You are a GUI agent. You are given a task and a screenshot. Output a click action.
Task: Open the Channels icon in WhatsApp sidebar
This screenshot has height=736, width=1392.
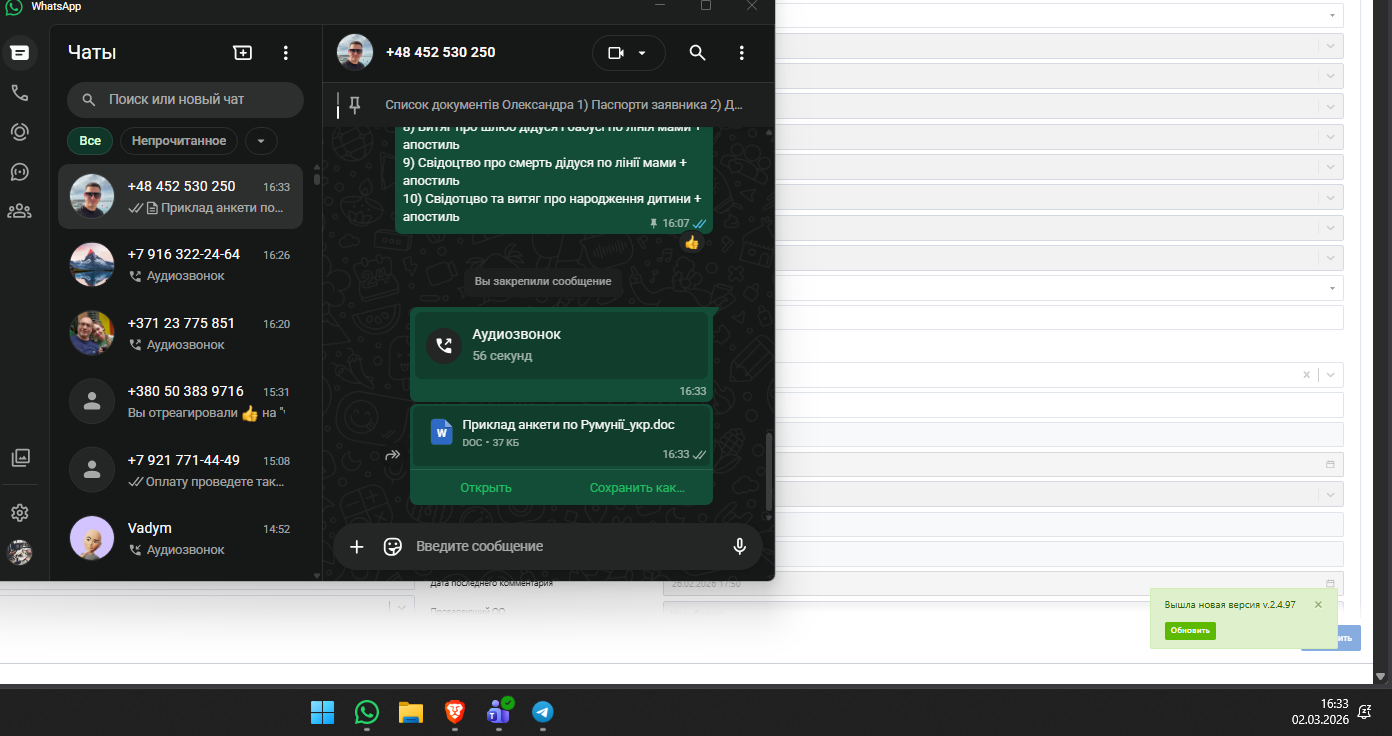[19, 171]
